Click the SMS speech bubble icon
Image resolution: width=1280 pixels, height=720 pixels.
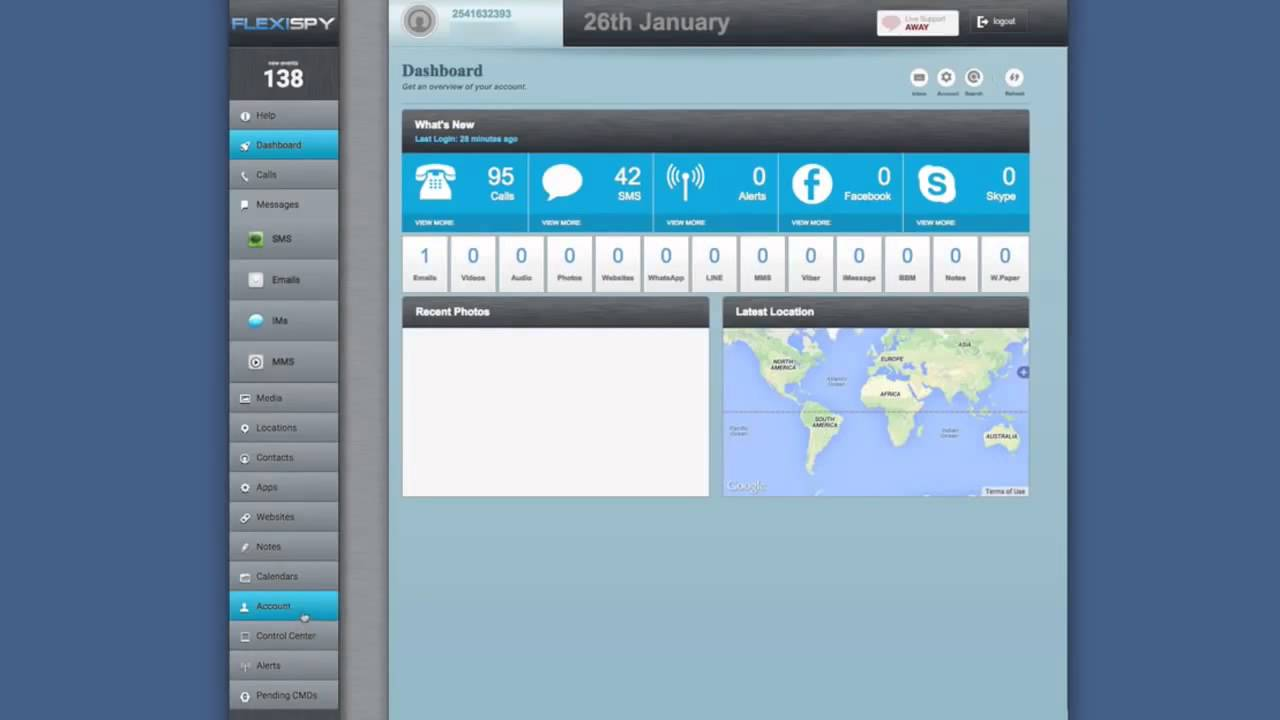(562, 183)
